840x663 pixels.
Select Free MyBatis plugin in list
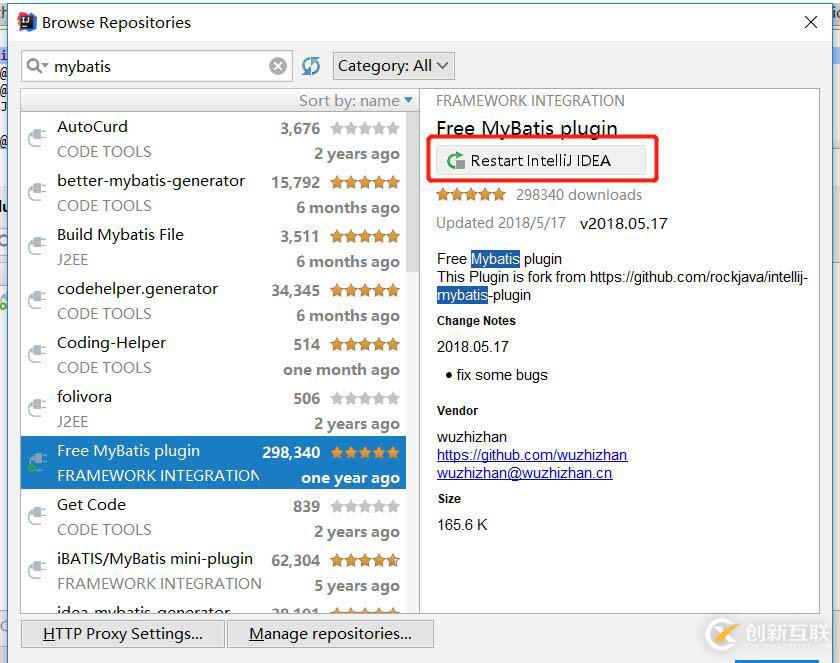pyautogui.click(x=213, y=463)
